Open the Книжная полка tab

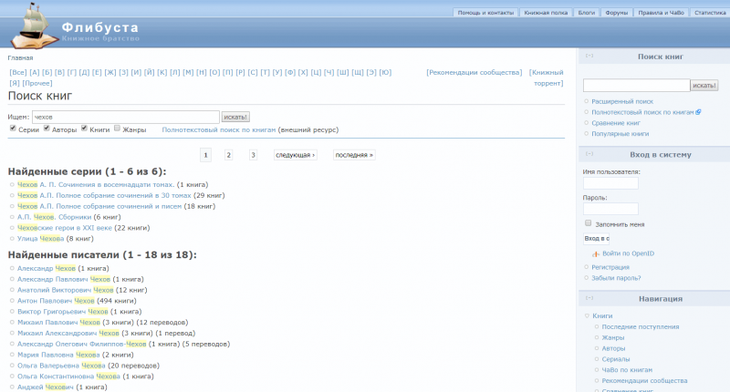tap(546, 13)
